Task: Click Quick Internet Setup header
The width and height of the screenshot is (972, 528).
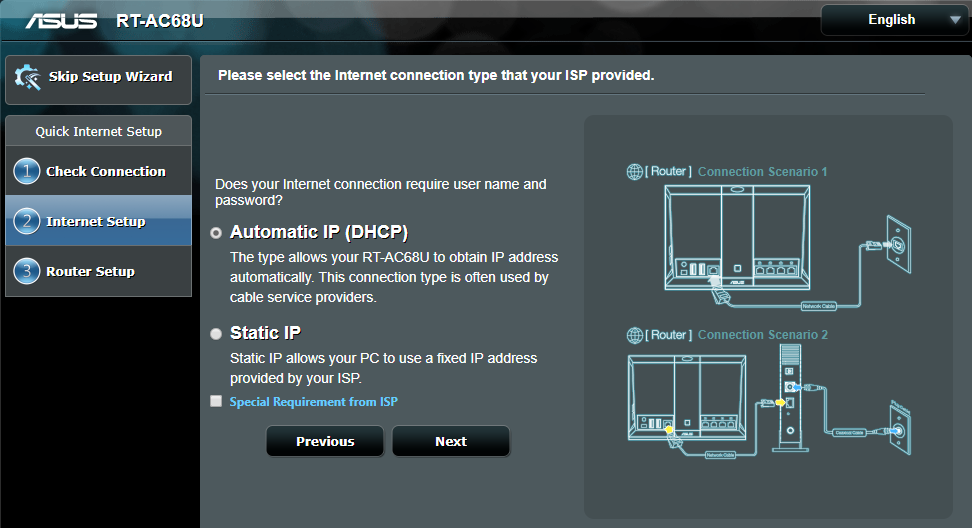Action: click(x=99, y=131)
